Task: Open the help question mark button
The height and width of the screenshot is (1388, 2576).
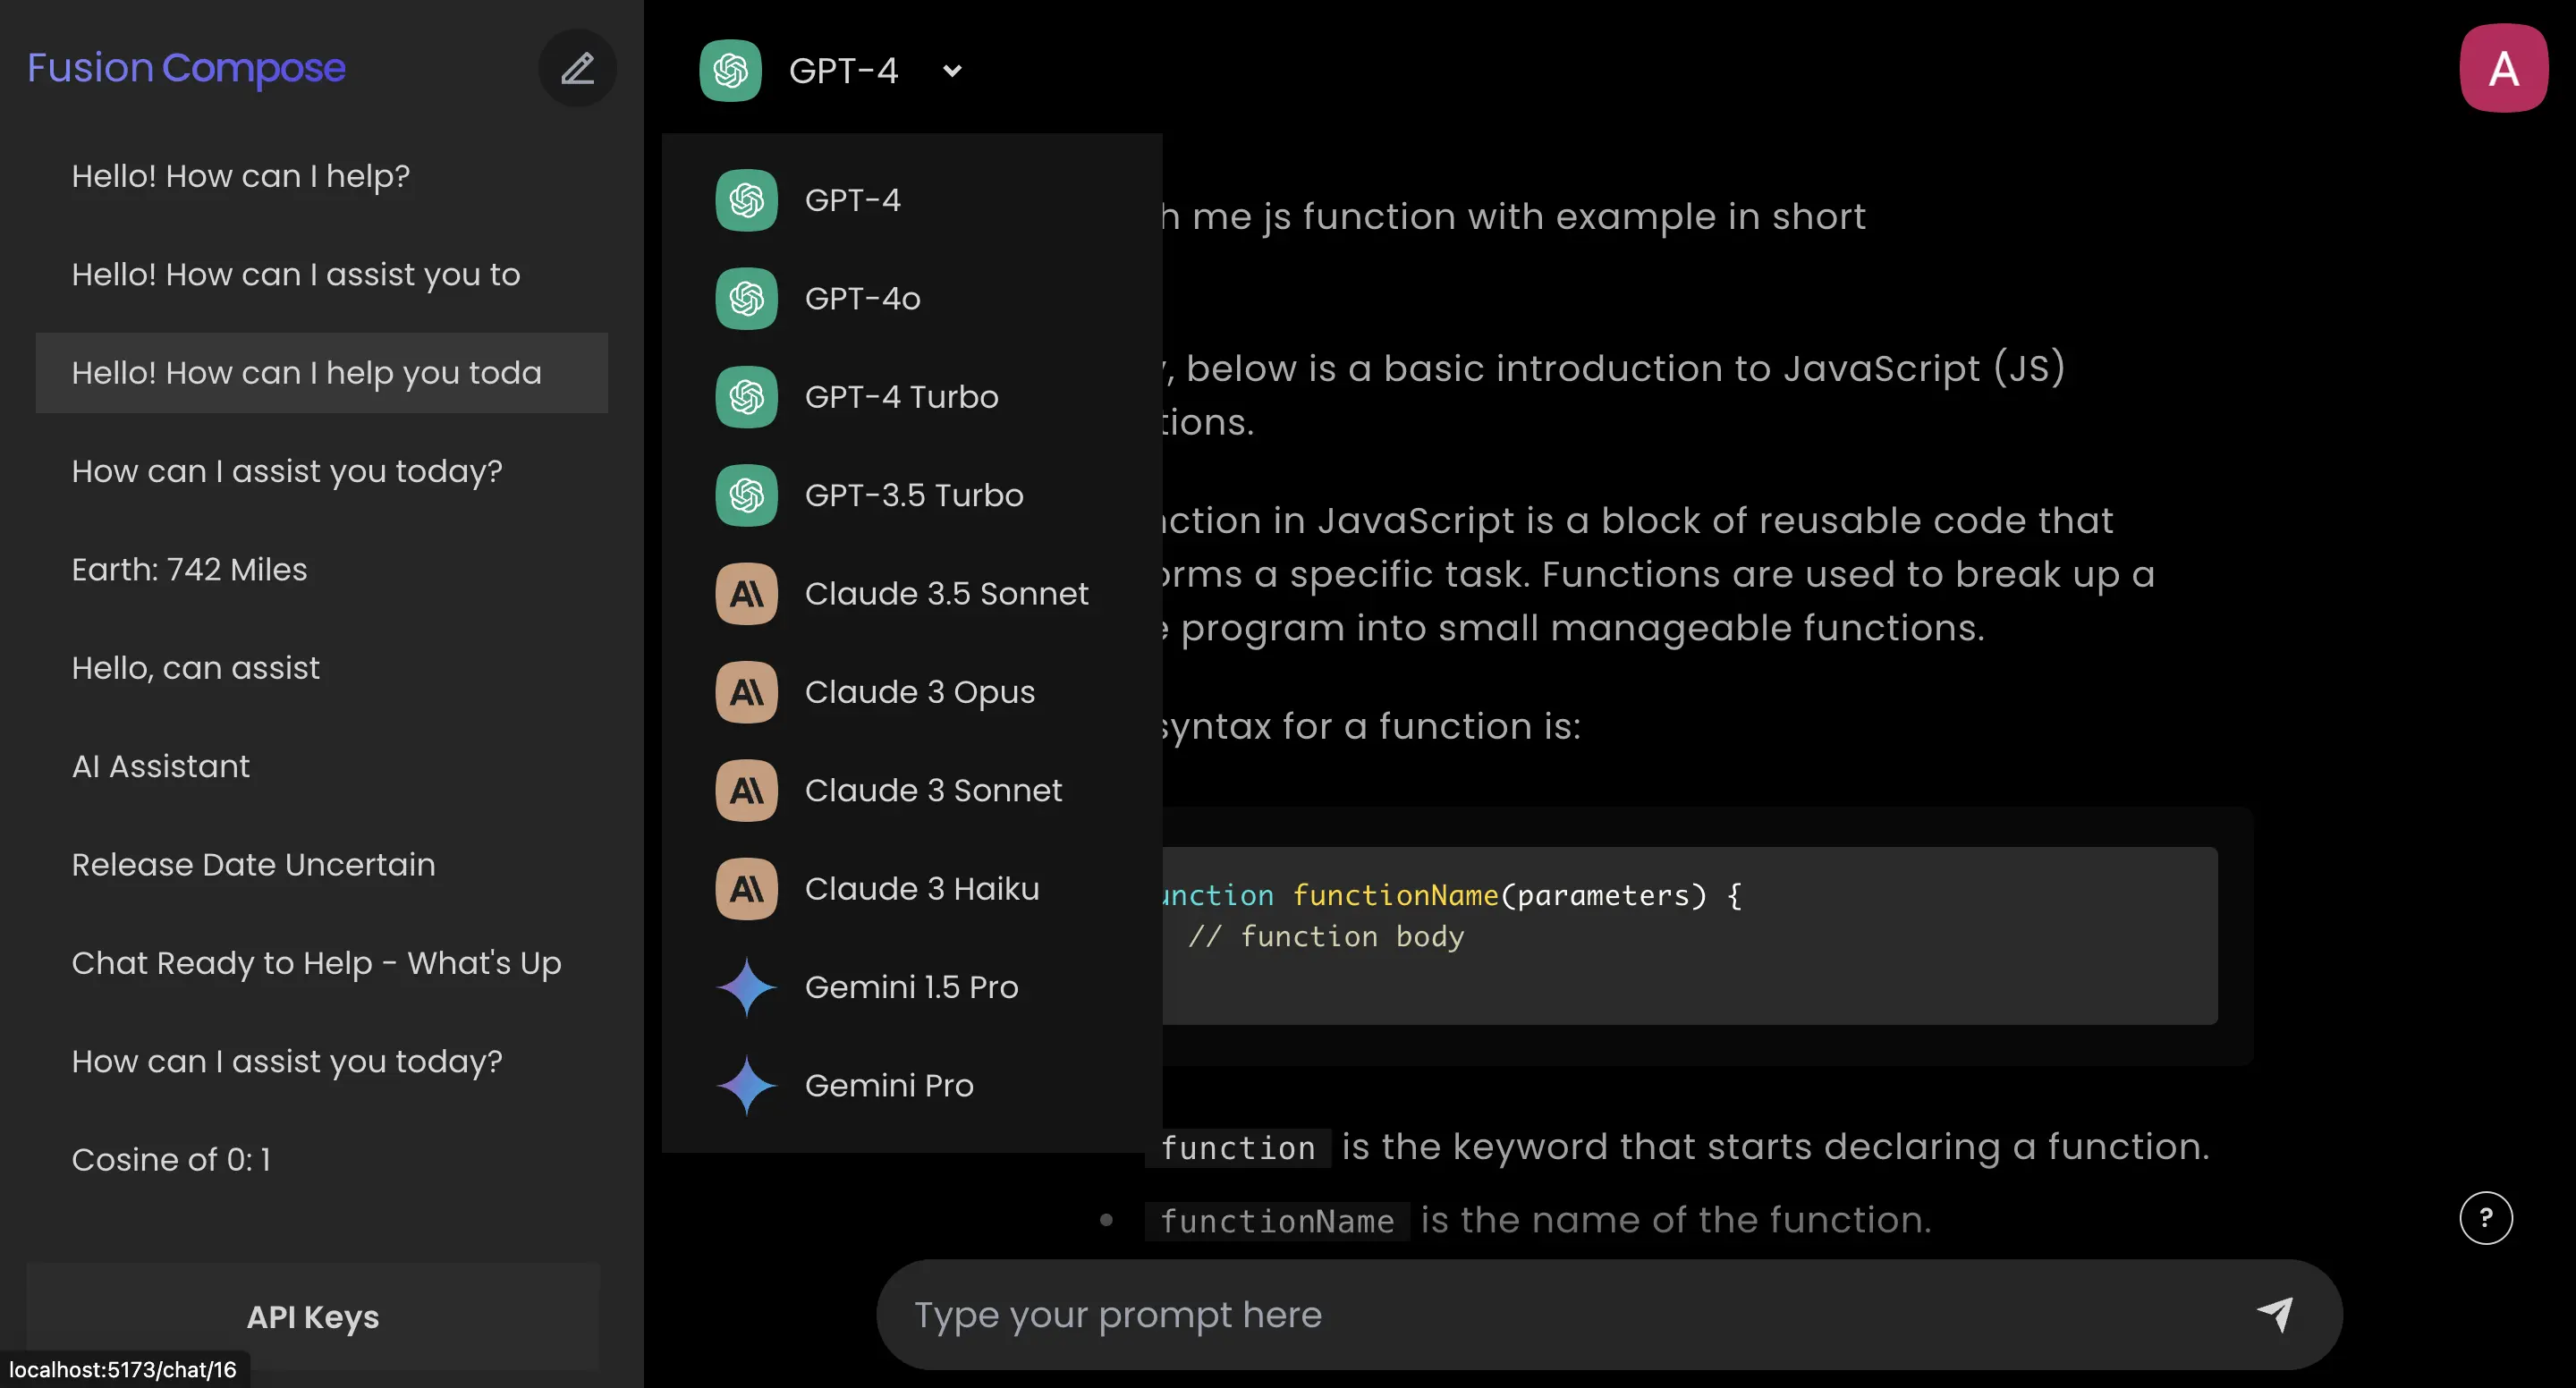Action: [x=2485, y=1217]
